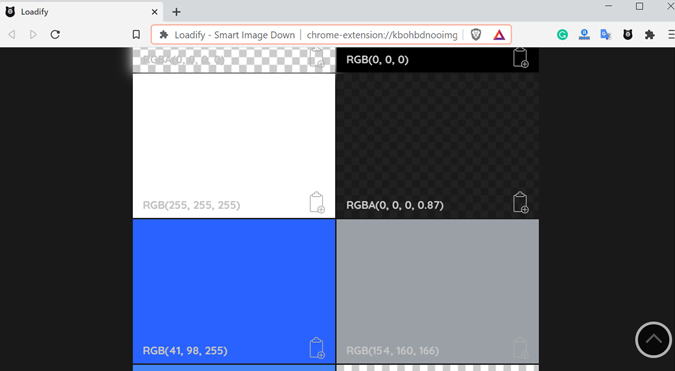Copy RGB(154, 160, 166) via clipboard icon
The image size is (675, 371).
[x=520, y=348]
